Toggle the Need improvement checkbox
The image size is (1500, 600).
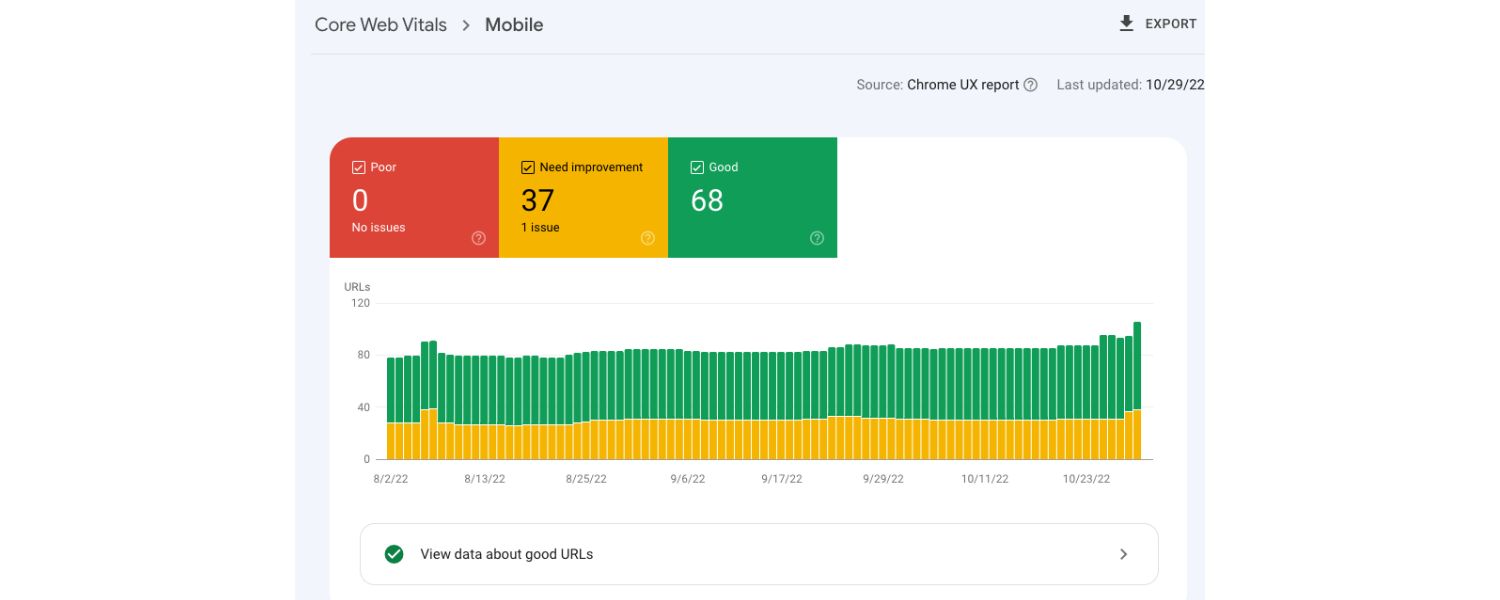click(526, 167)
